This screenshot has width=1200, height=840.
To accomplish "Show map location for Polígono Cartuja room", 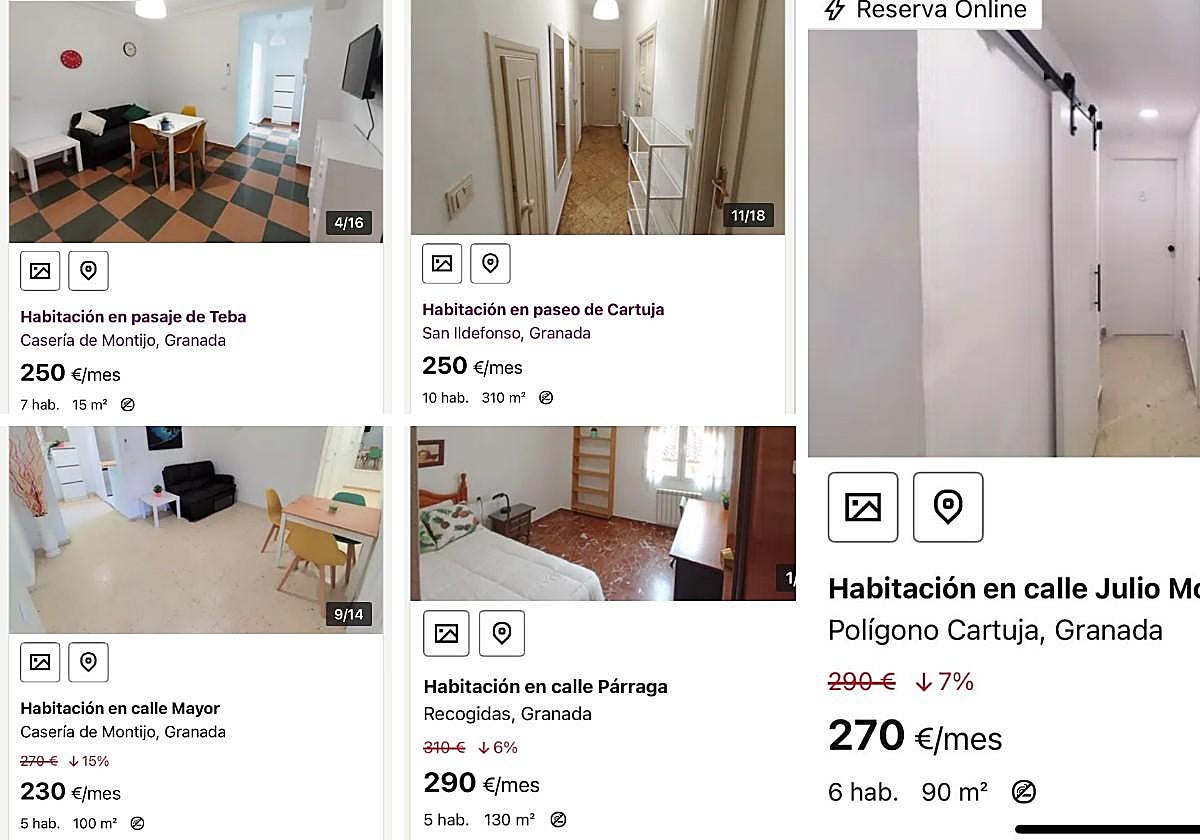I will (948, 507).
